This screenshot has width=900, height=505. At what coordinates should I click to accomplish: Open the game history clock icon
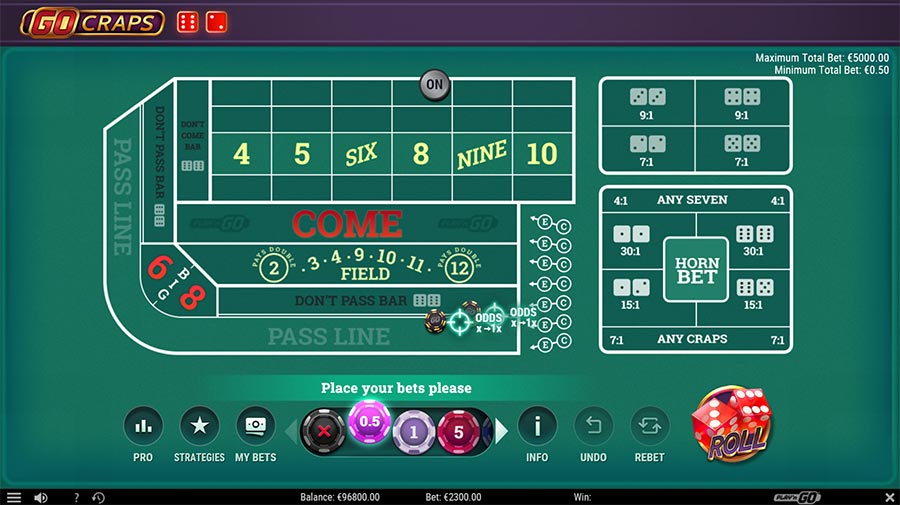click(98, 497)
